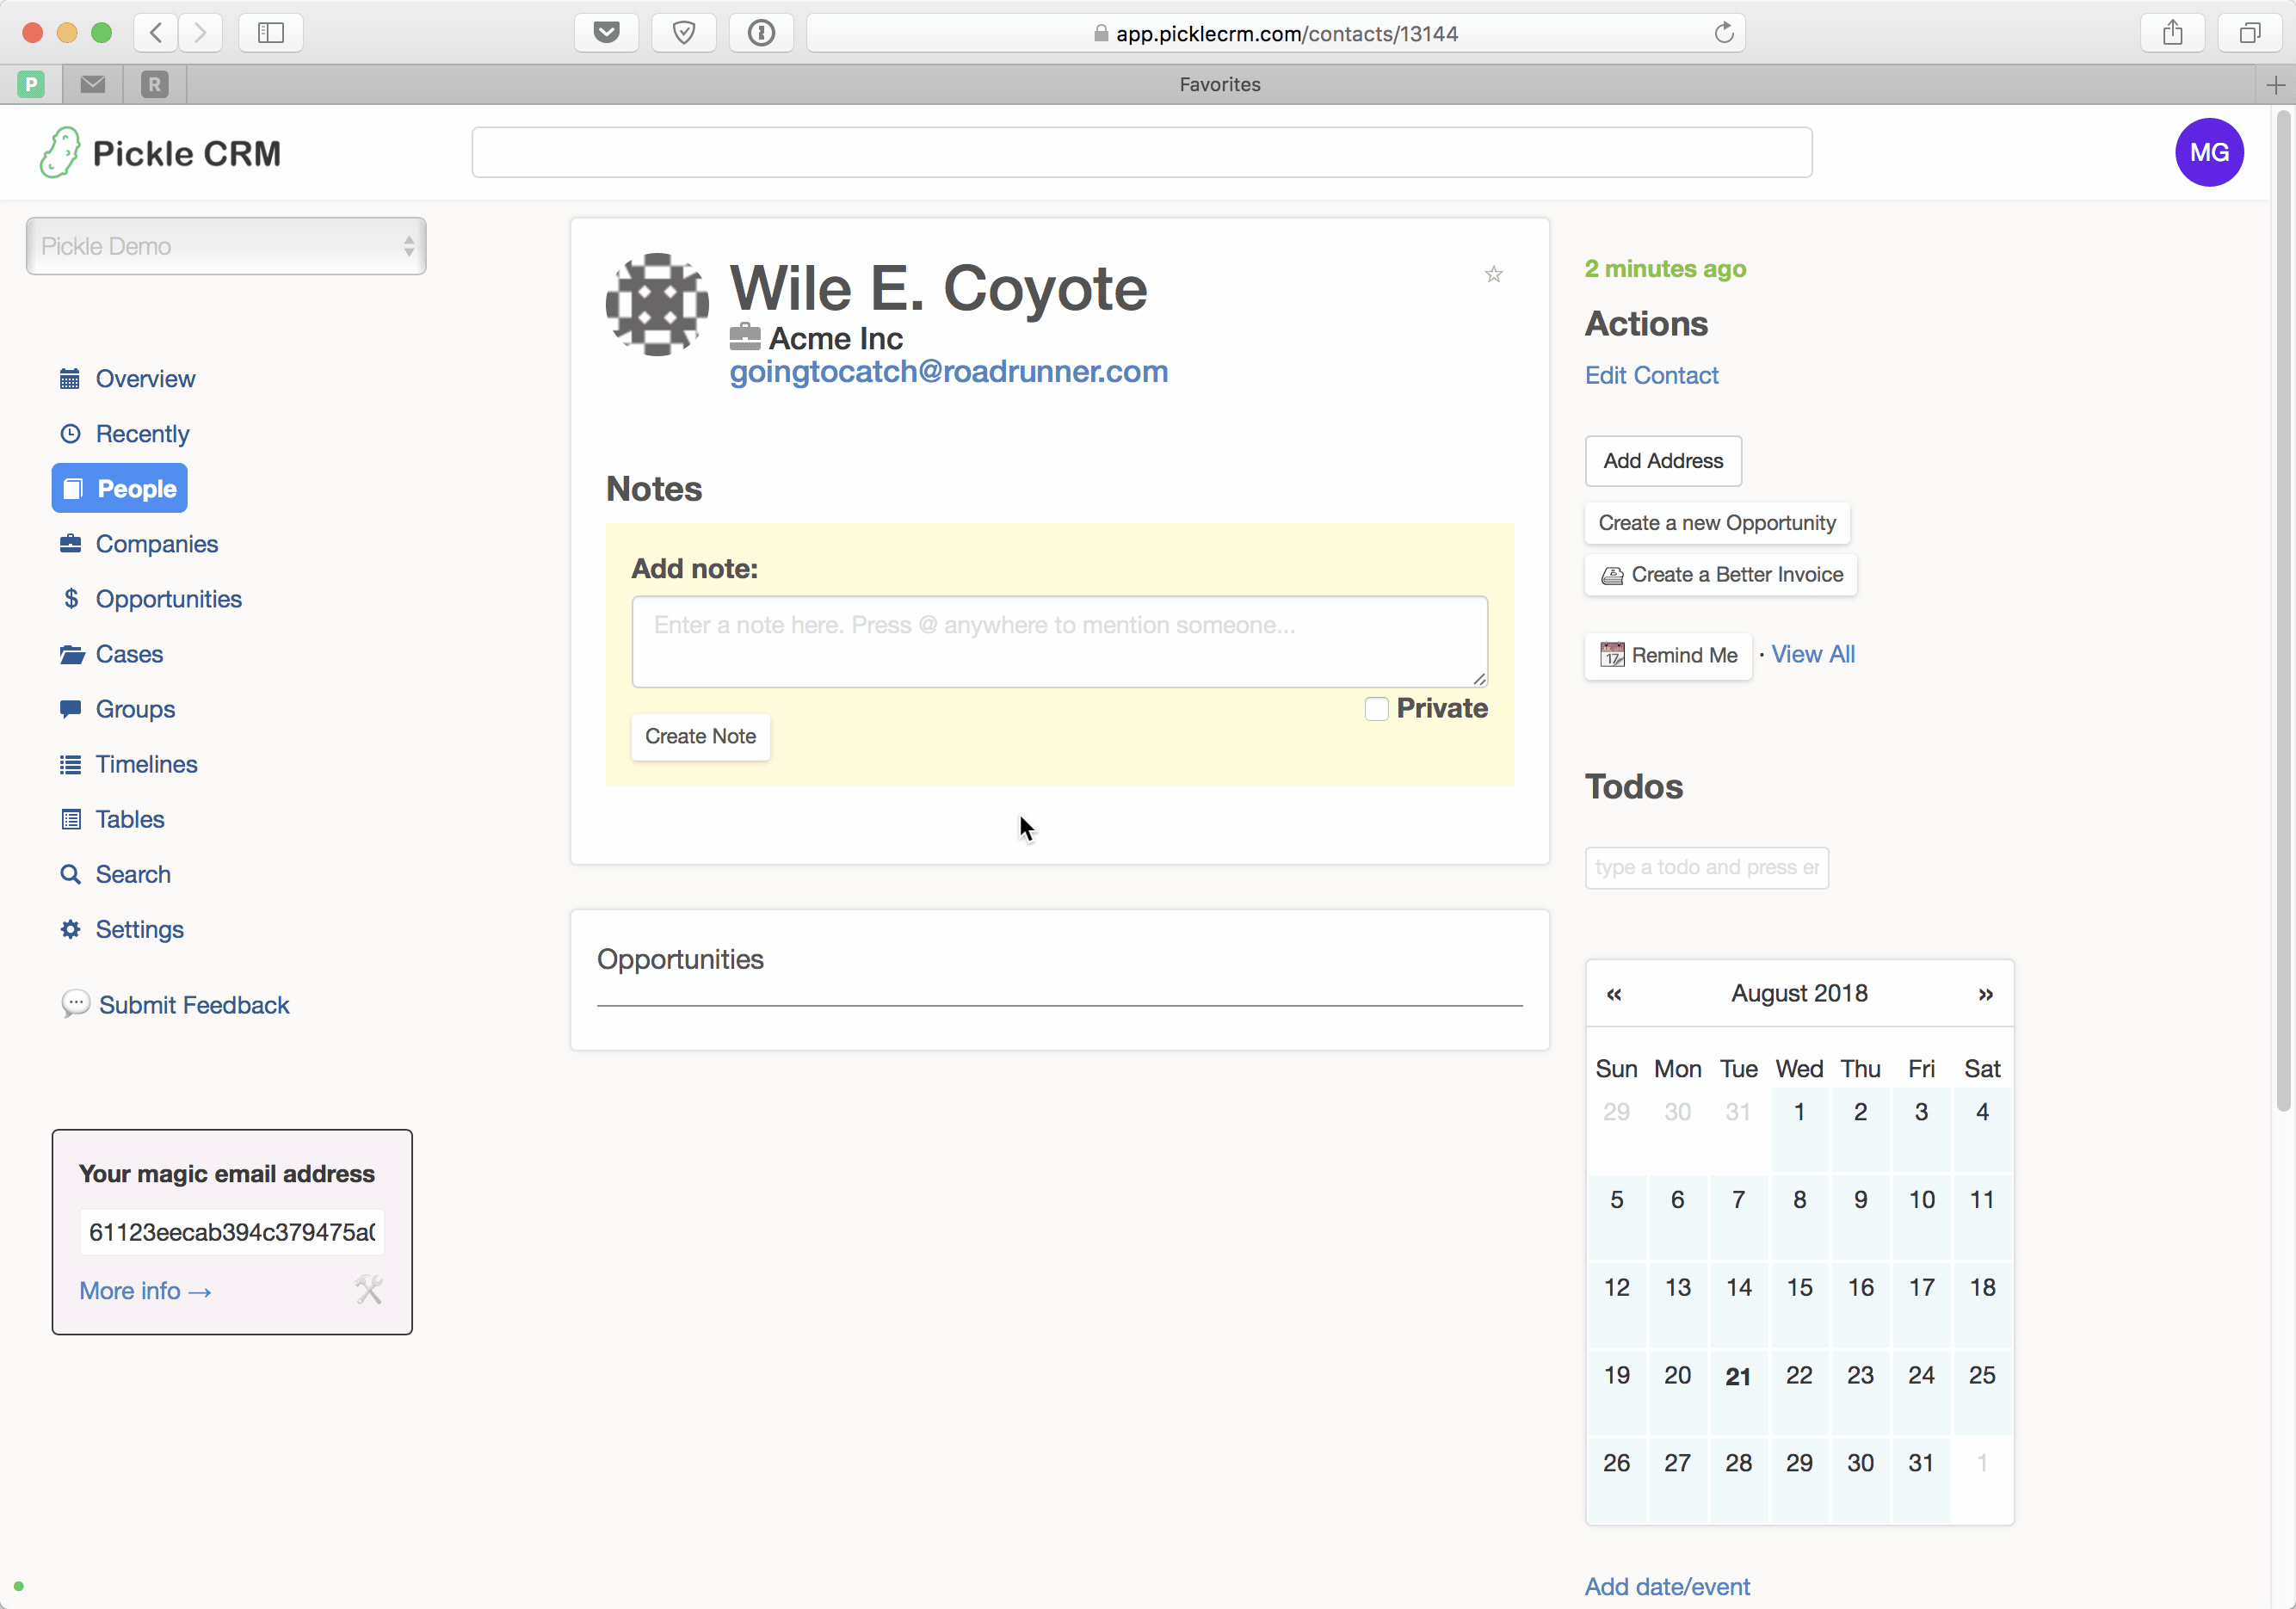
Task: Click the More info link
Action: [x=145, y=1291]
